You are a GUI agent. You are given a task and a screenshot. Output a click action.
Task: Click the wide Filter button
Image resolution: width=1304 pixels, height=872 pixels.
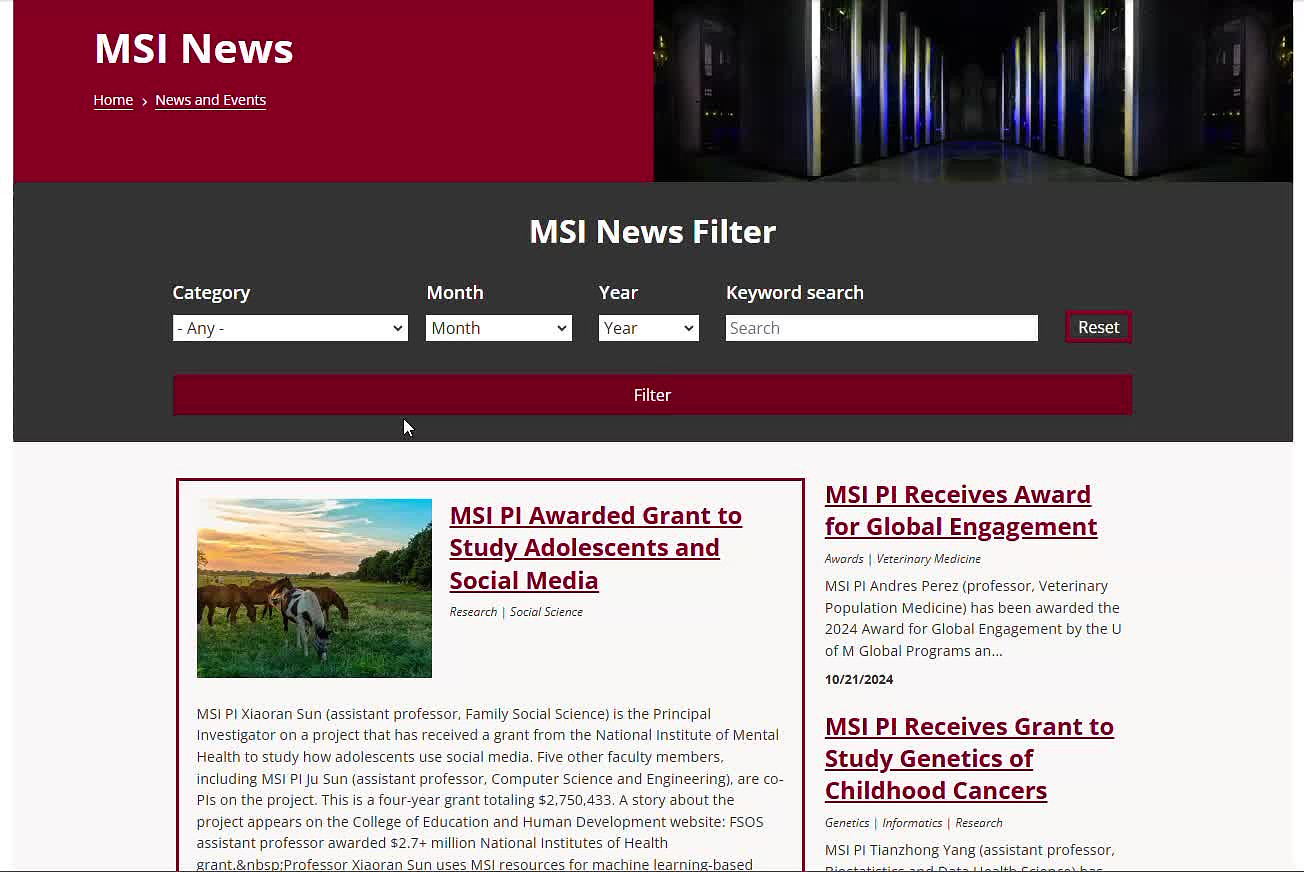point(652,395)
